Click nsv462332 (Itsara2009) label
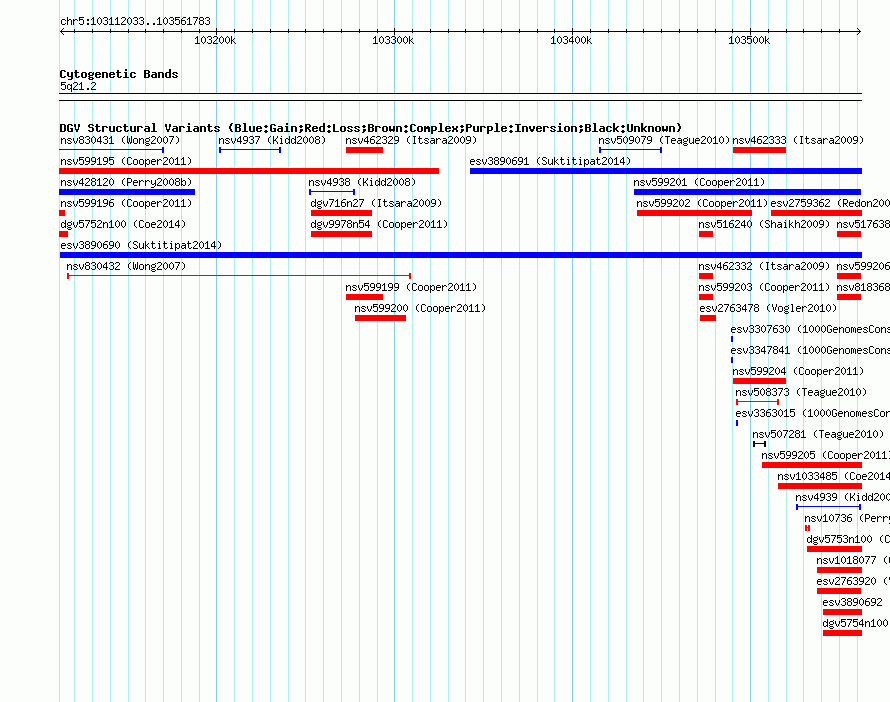 (764, 266)
